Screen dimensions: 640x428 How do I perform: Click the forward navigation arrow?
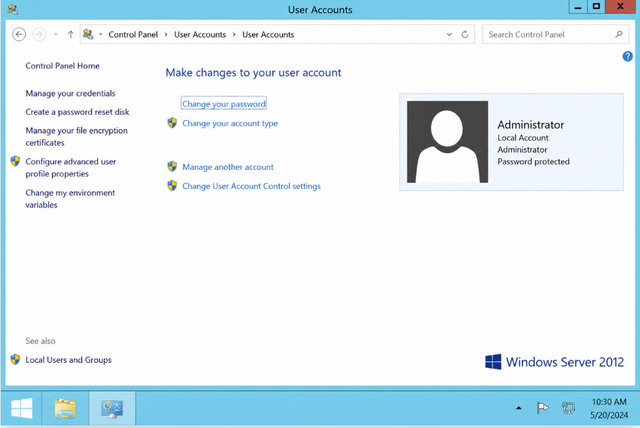point(39,34)
